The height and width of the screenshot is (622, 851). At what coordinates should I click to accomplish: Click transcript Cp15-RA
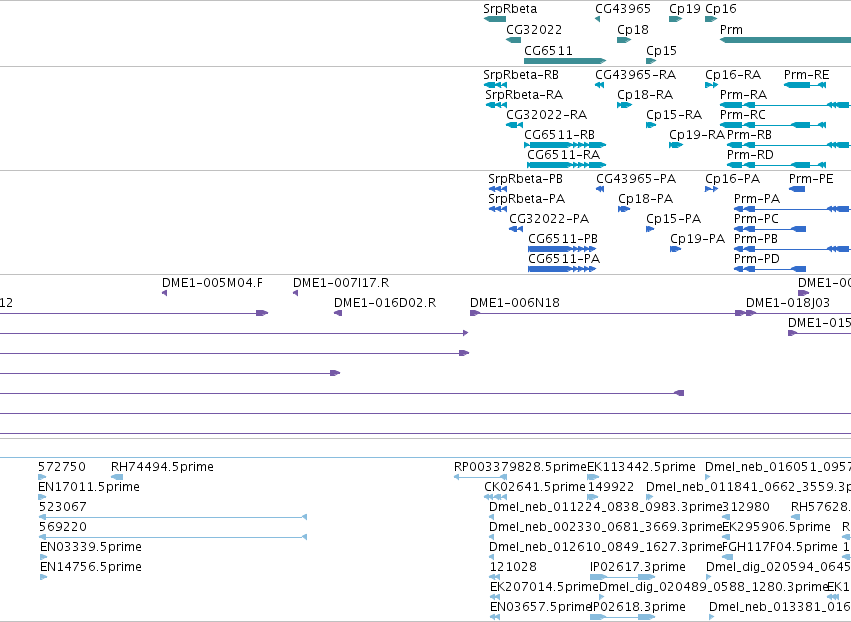(x=651, y=125)
